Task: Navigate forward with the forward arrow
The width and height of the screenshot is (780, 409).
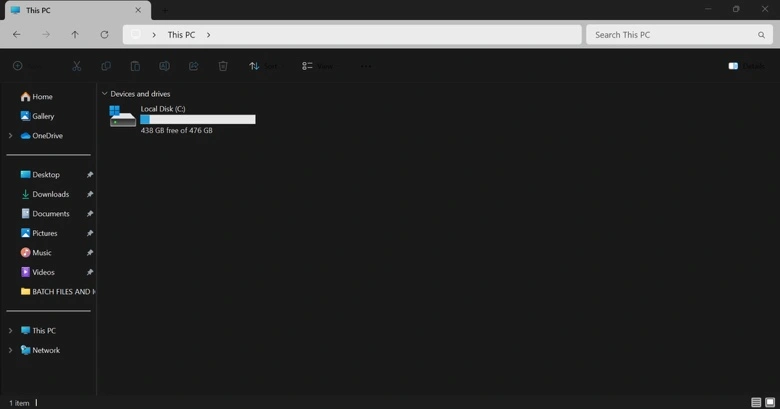Action: point(46,34)
